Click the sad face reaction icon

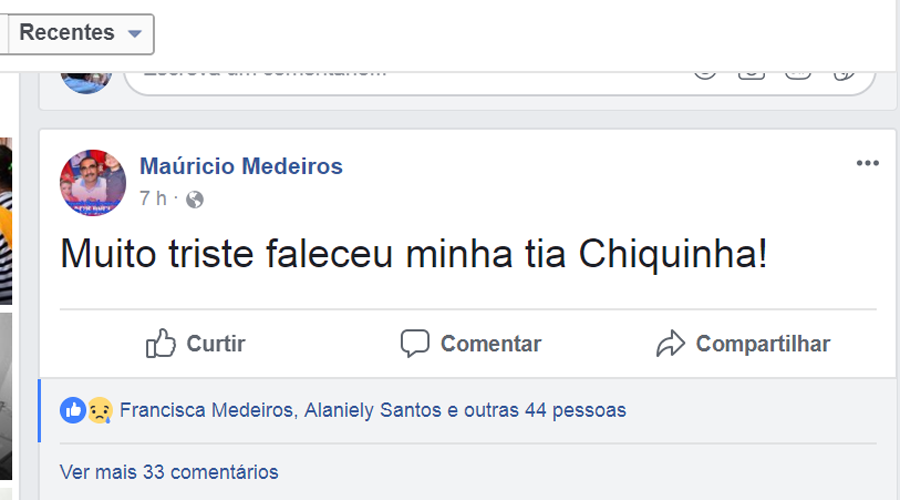coord(98,409)
